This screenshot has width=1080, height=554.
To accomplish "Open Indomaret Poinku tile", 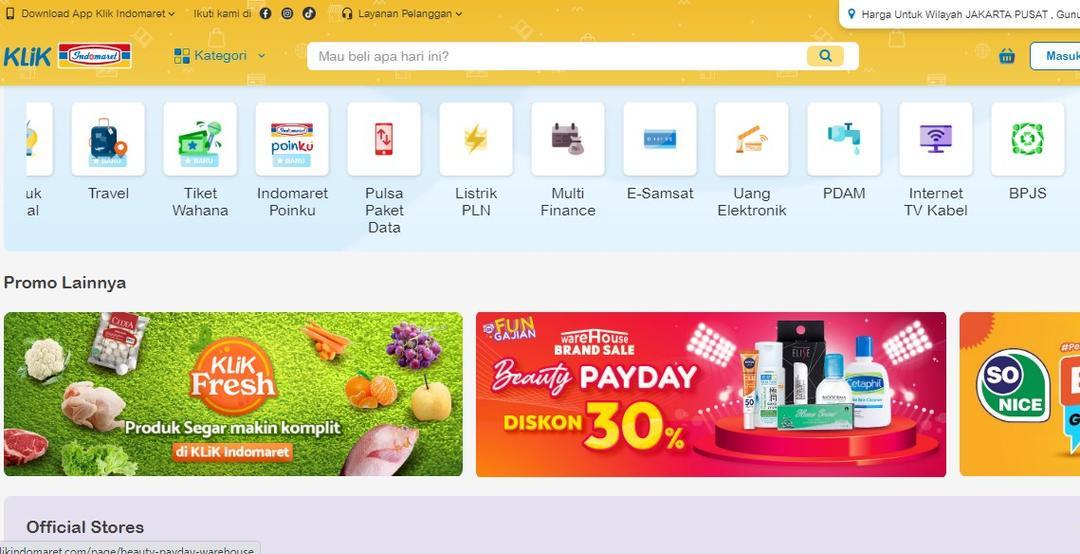I will [292, 139].
